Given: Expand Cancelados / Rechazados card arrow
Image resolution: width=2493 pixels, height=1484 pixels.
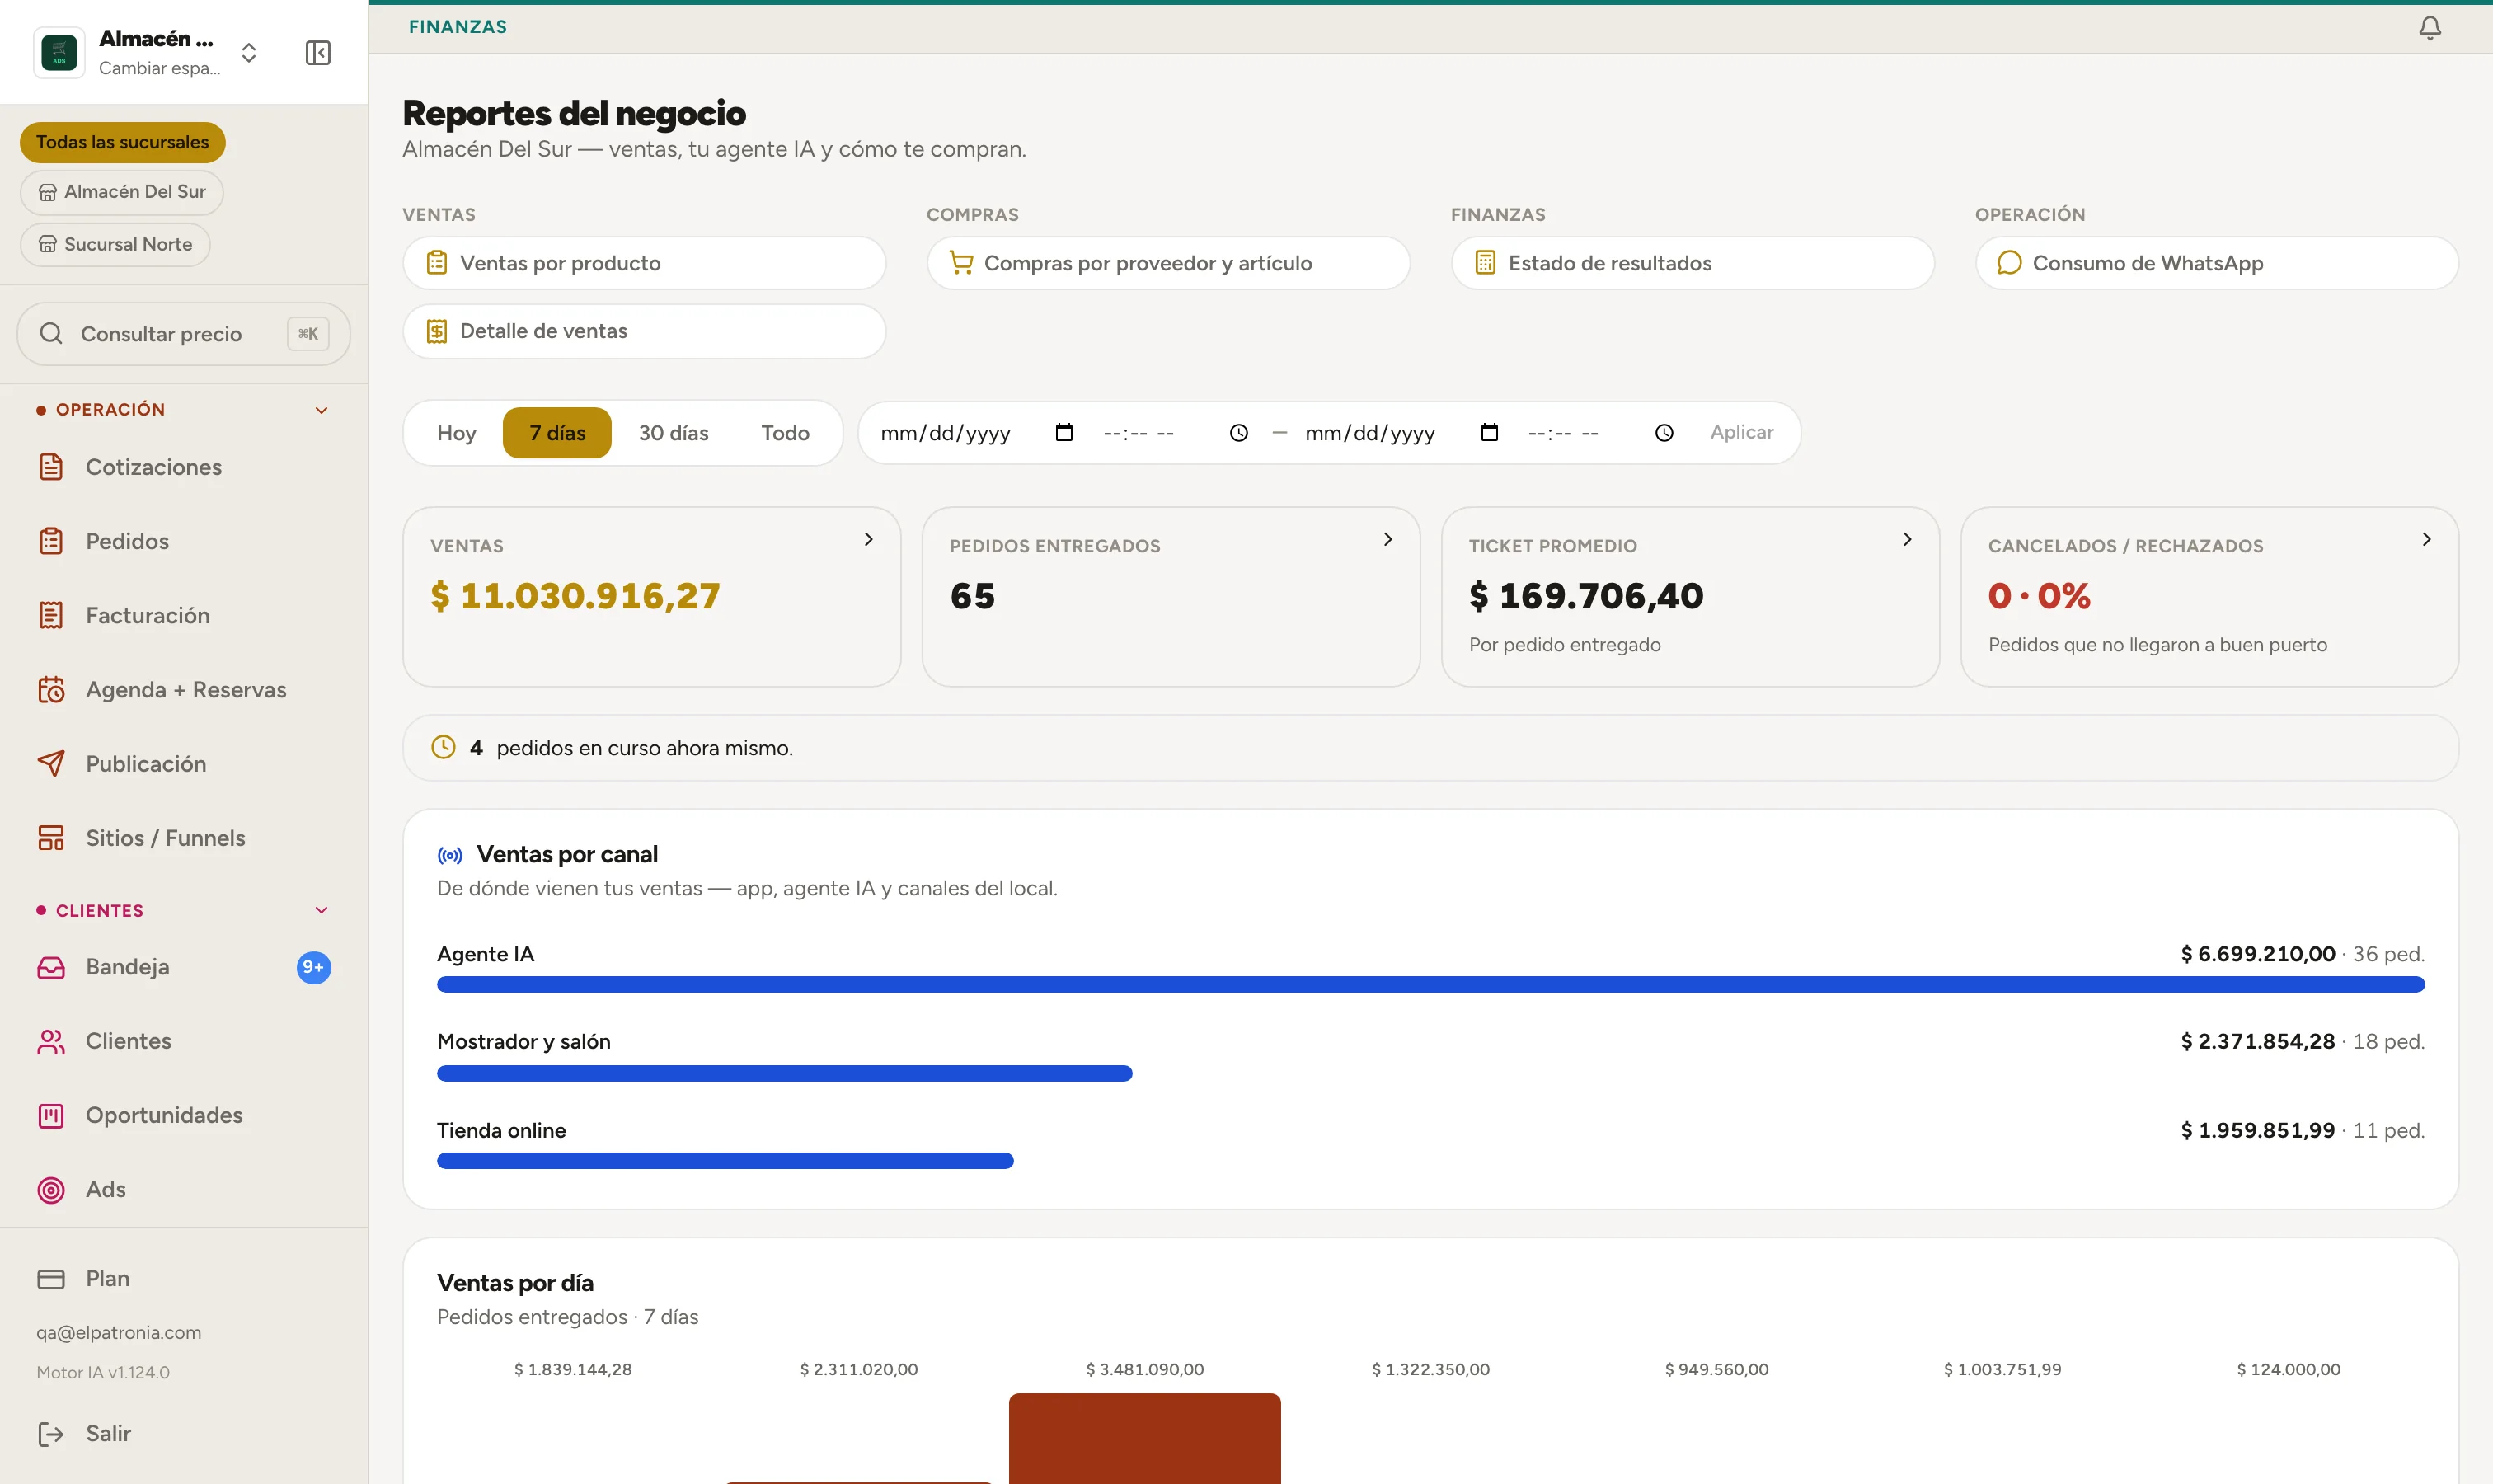Looking at the screenshot, I should click(x=2426, y=539).
